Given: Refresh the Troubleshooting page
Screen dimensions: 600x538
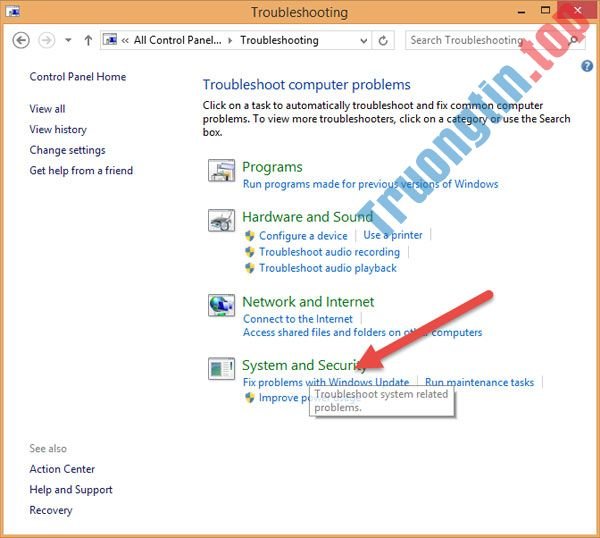Looking at the screenshot, I should pos(383,40).
